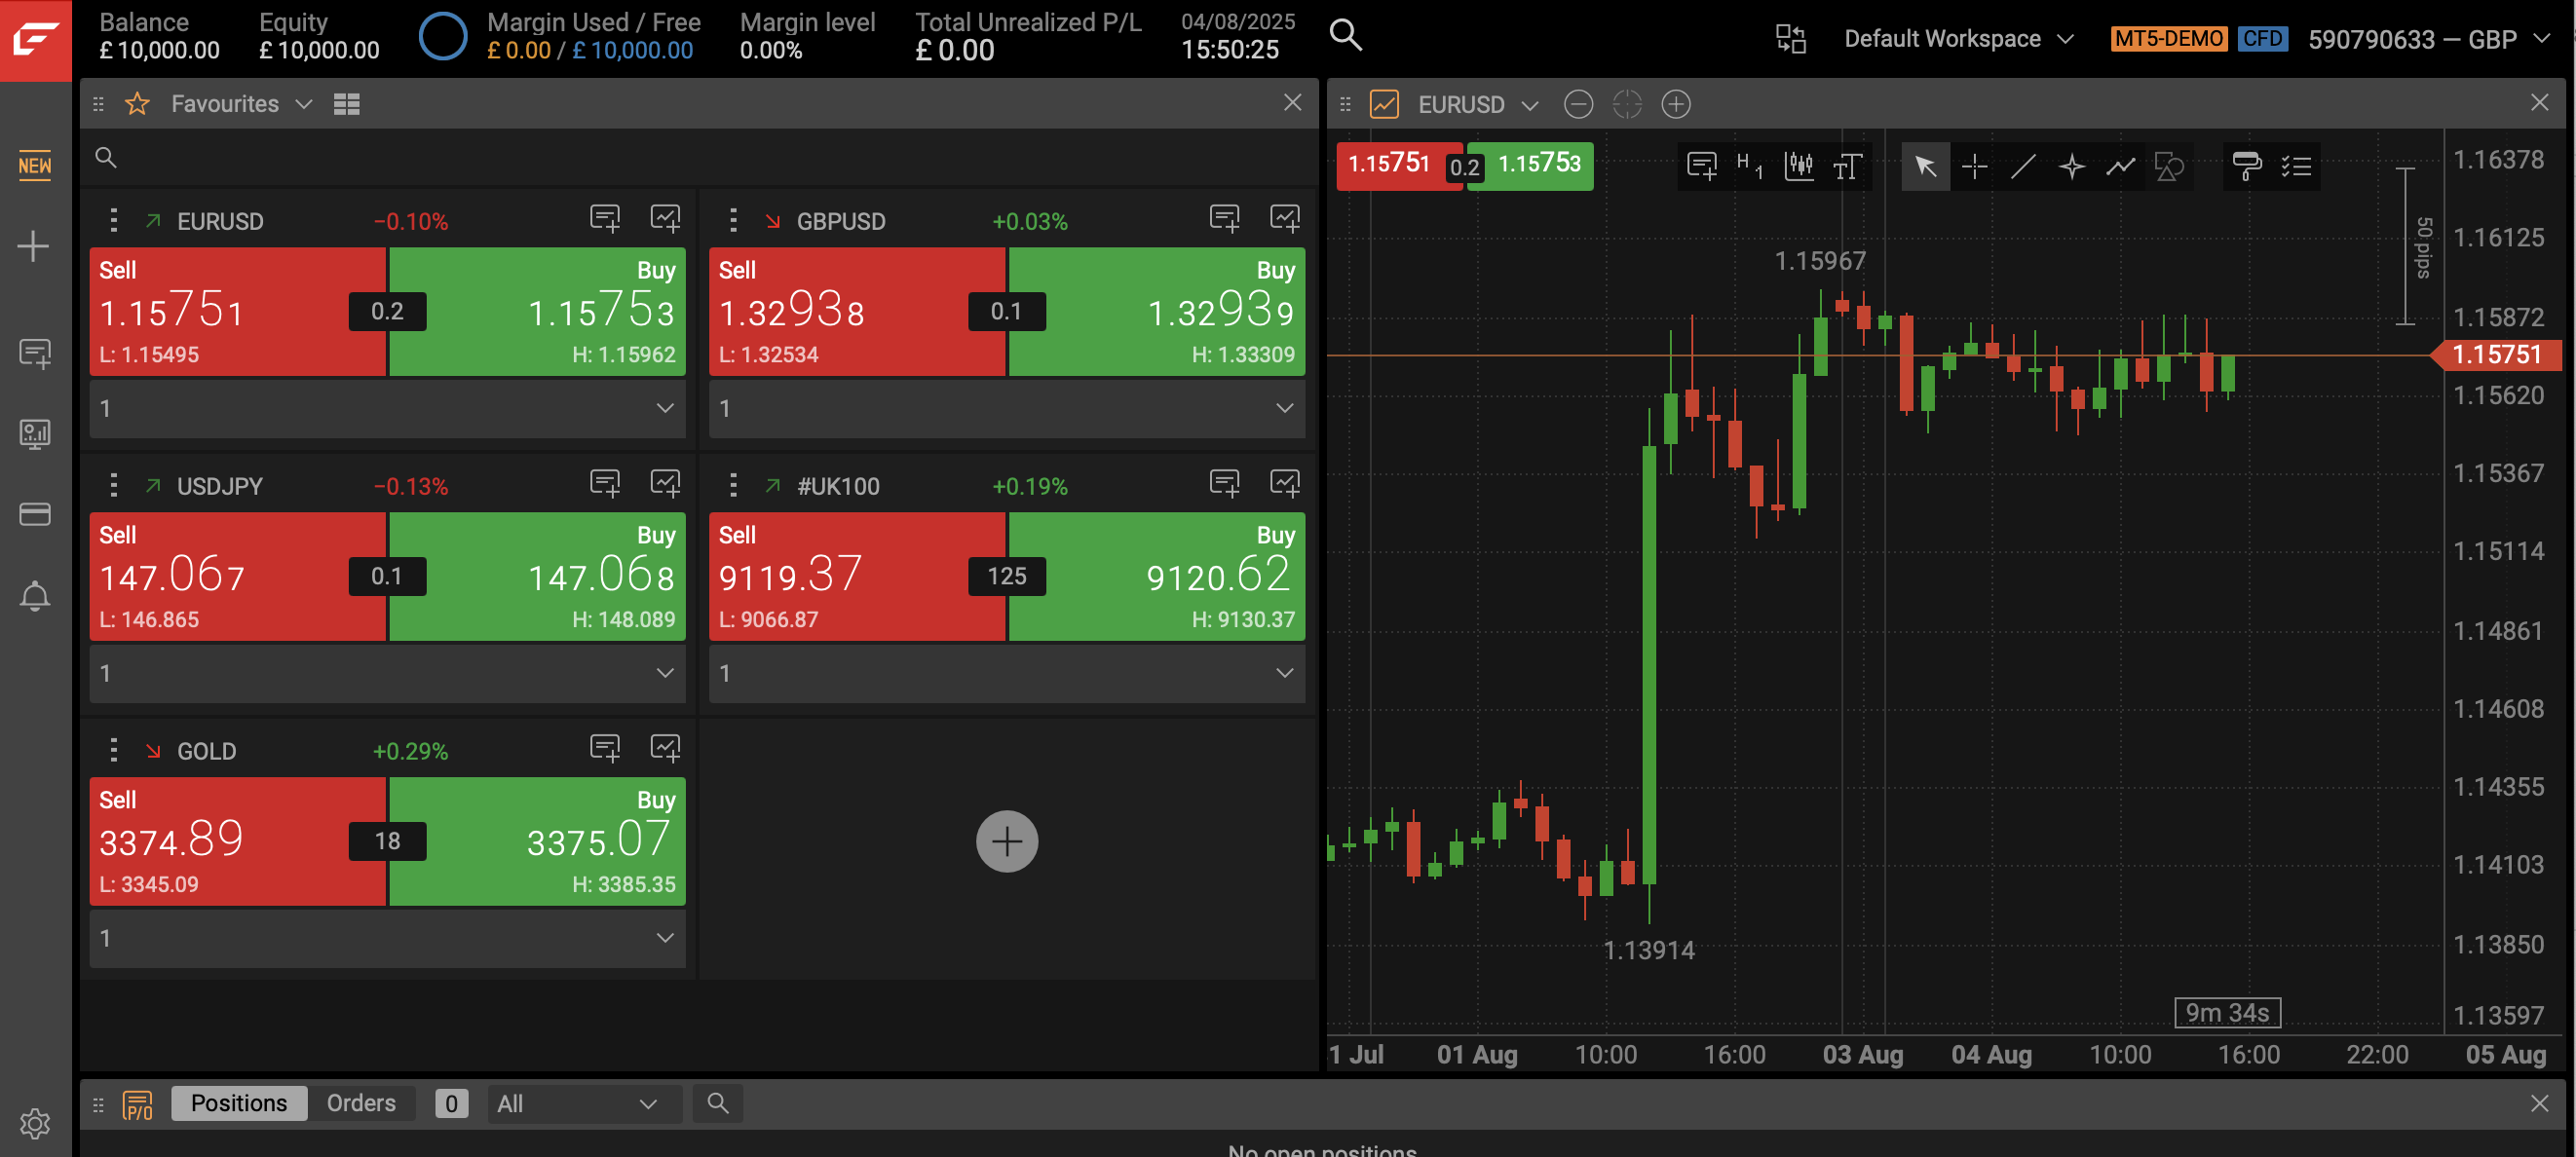Open the chart object list
The width and height of the screenshot is (2576, 1157).
(2296, 166)
